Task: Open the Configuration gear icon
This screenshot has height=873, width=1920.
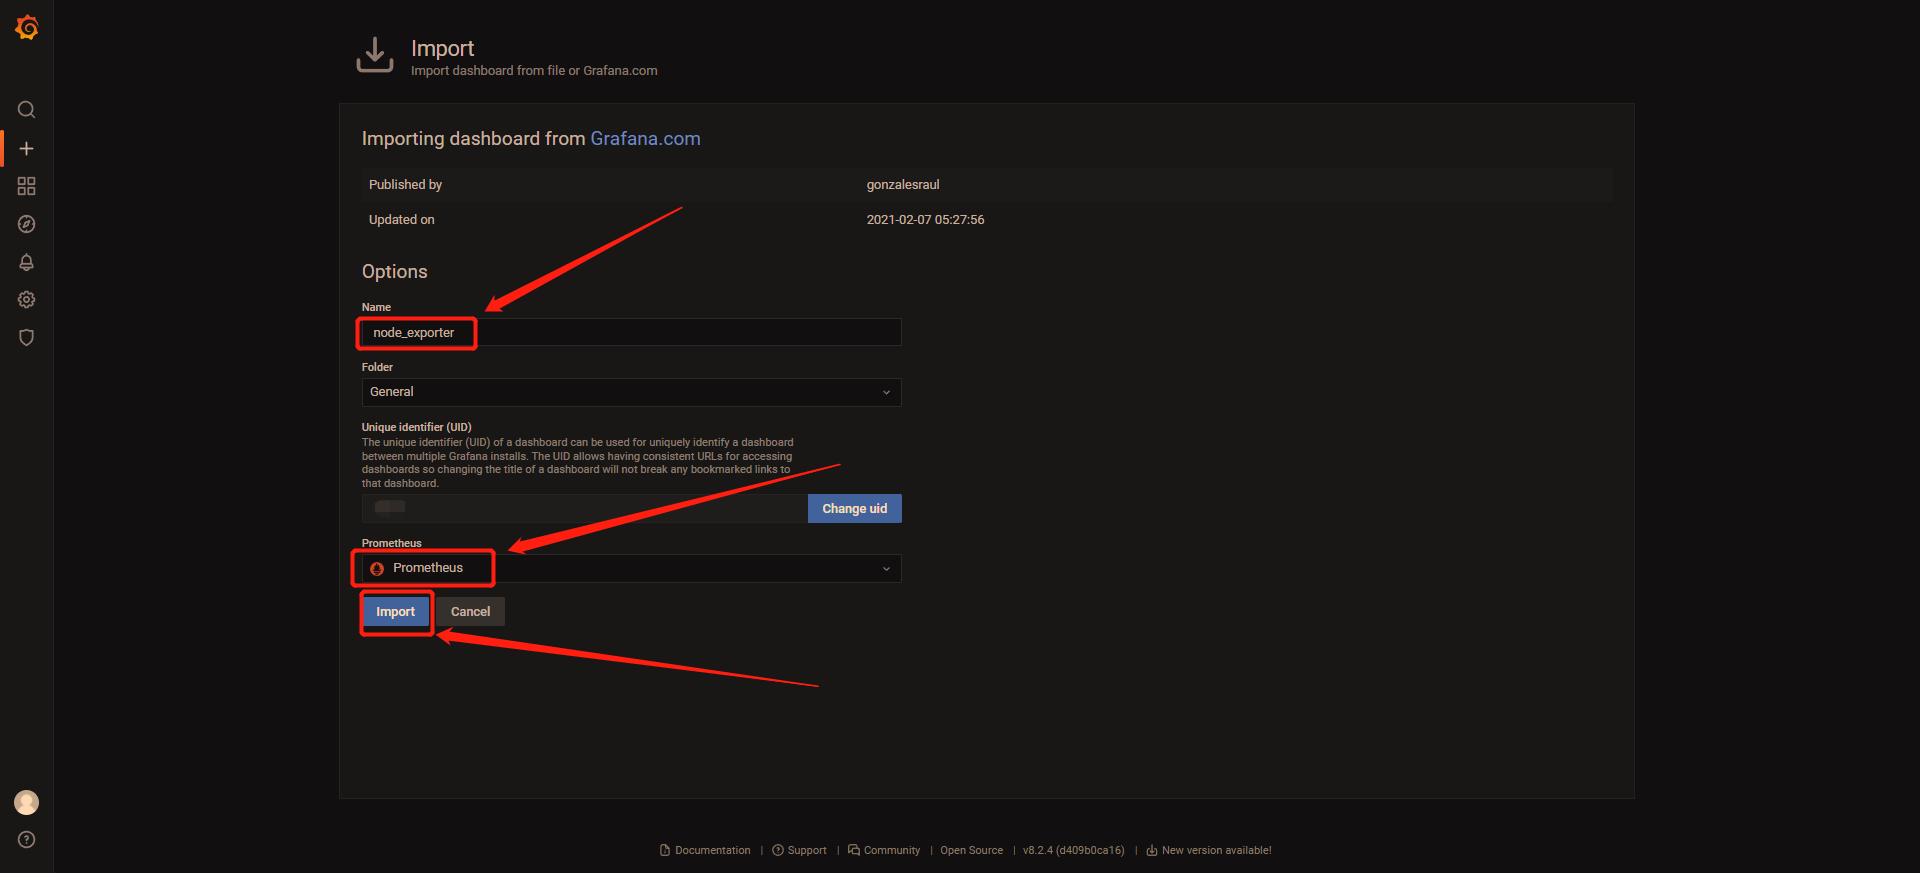Action: (27, 300)
